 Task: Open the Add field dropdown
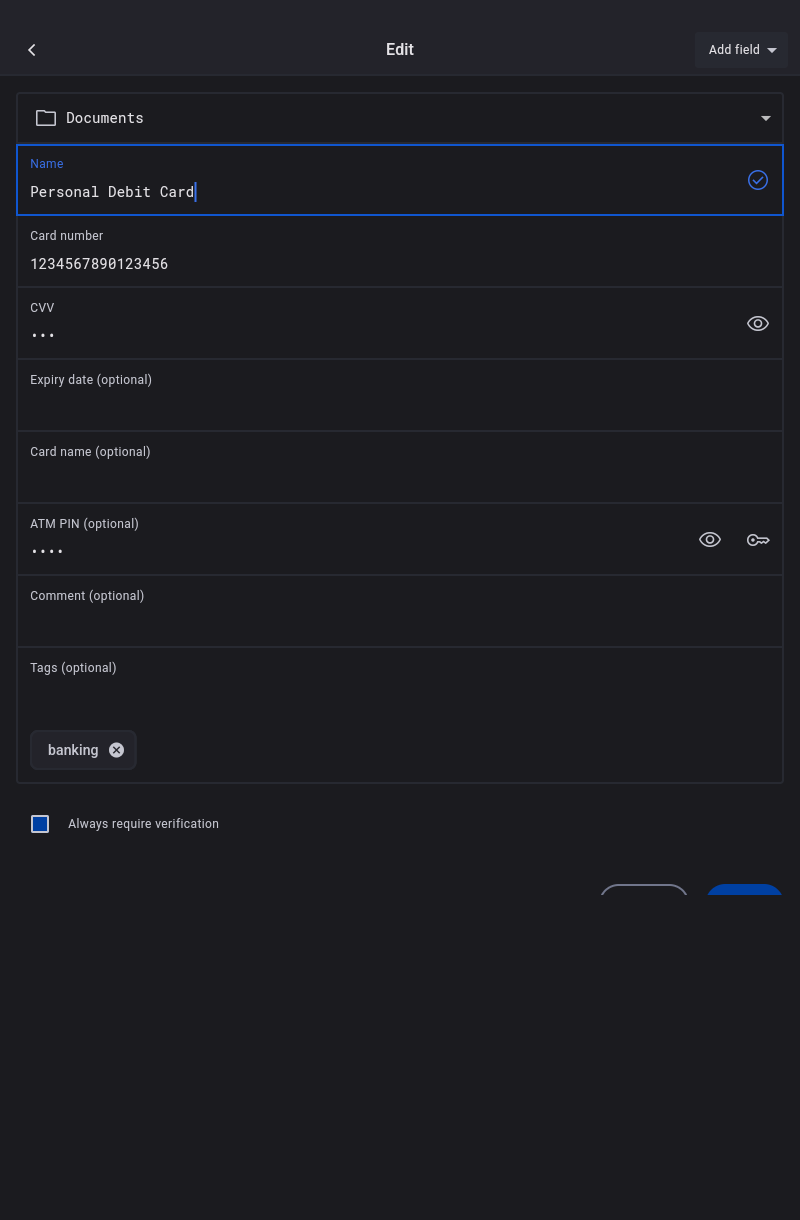coord(741,50)
